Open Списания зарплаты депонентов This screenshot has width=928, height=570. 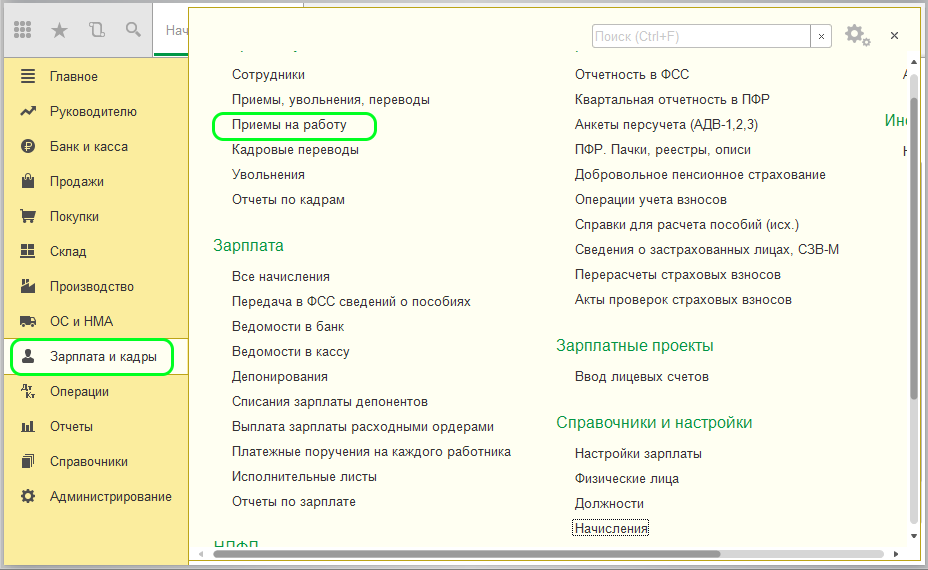coord(330,401)
